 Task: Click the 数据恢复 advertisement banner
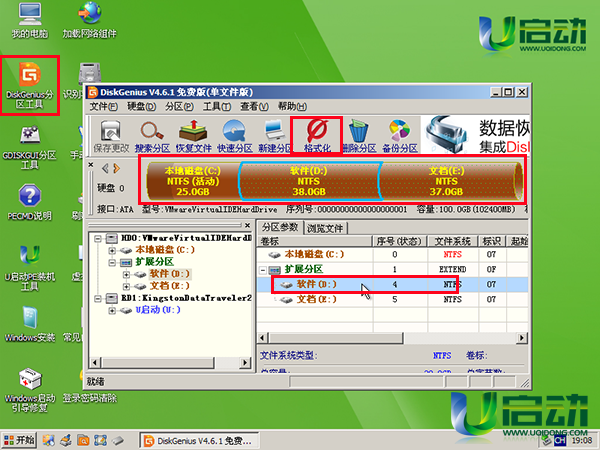click(476, 135)
